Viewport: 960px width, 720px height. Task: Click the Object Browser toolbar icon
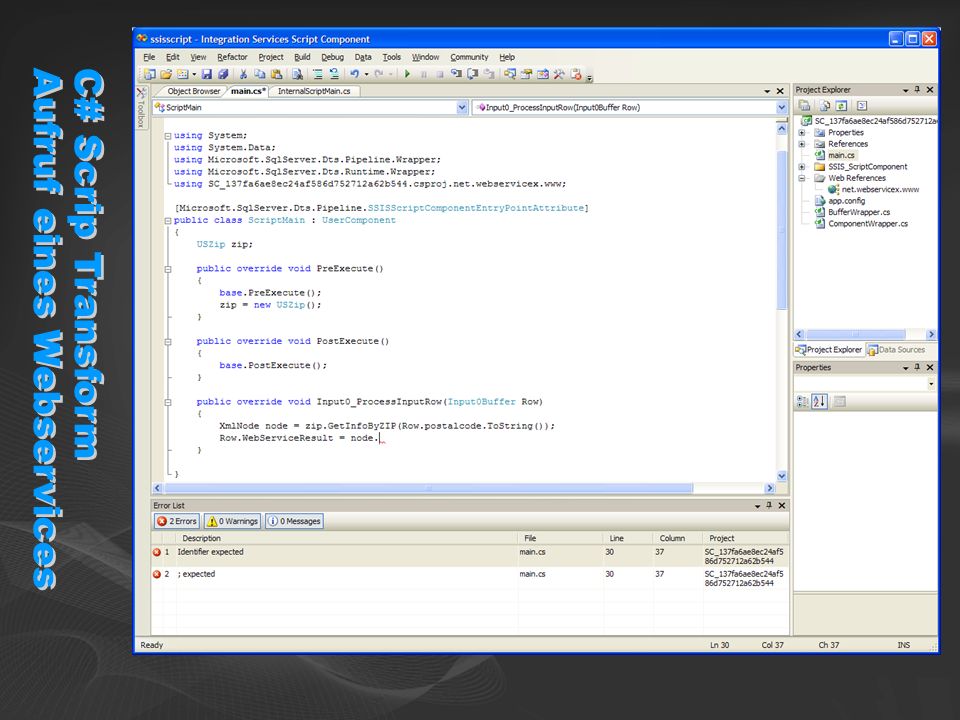click(543, 74)
